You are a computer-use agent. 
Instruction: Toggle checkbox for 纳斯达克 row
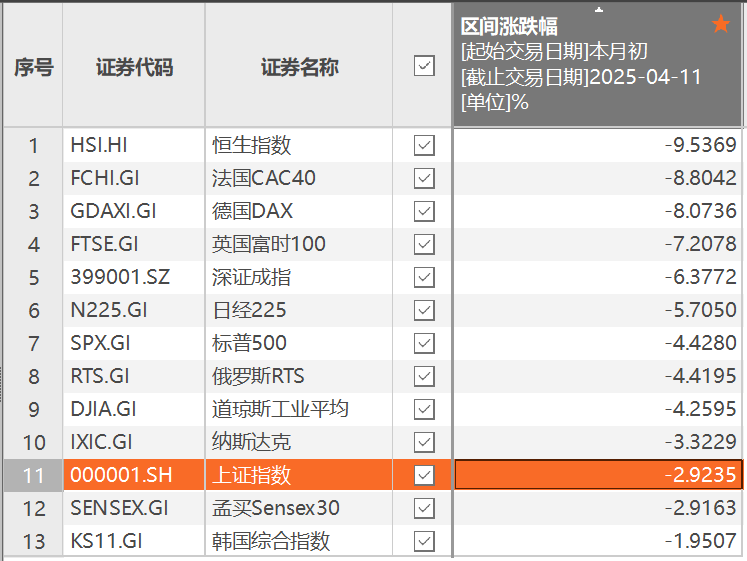[x=424, y=442]
